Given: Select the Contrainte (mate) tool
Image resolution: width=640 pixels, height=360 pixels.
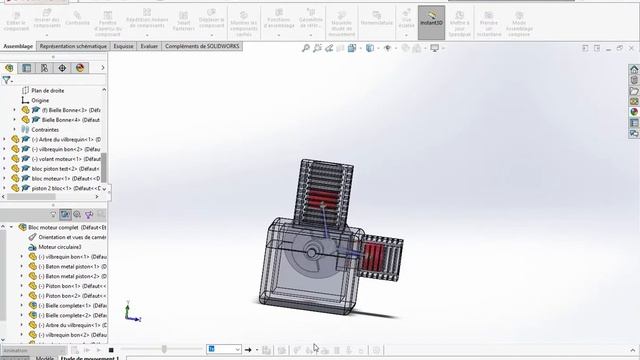Looking at the screenshot, I should (x=78, y=19).
